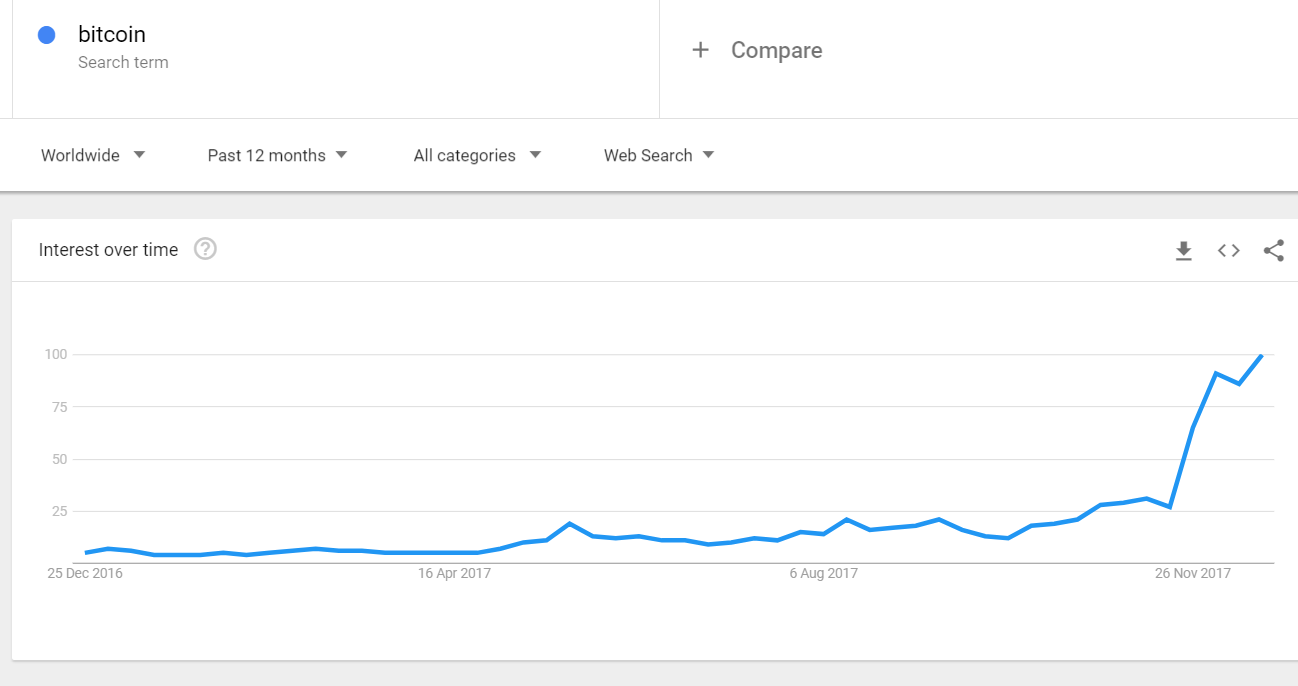
Task: Click the chart peak at value 100
Action: (x=1262, y=355)
